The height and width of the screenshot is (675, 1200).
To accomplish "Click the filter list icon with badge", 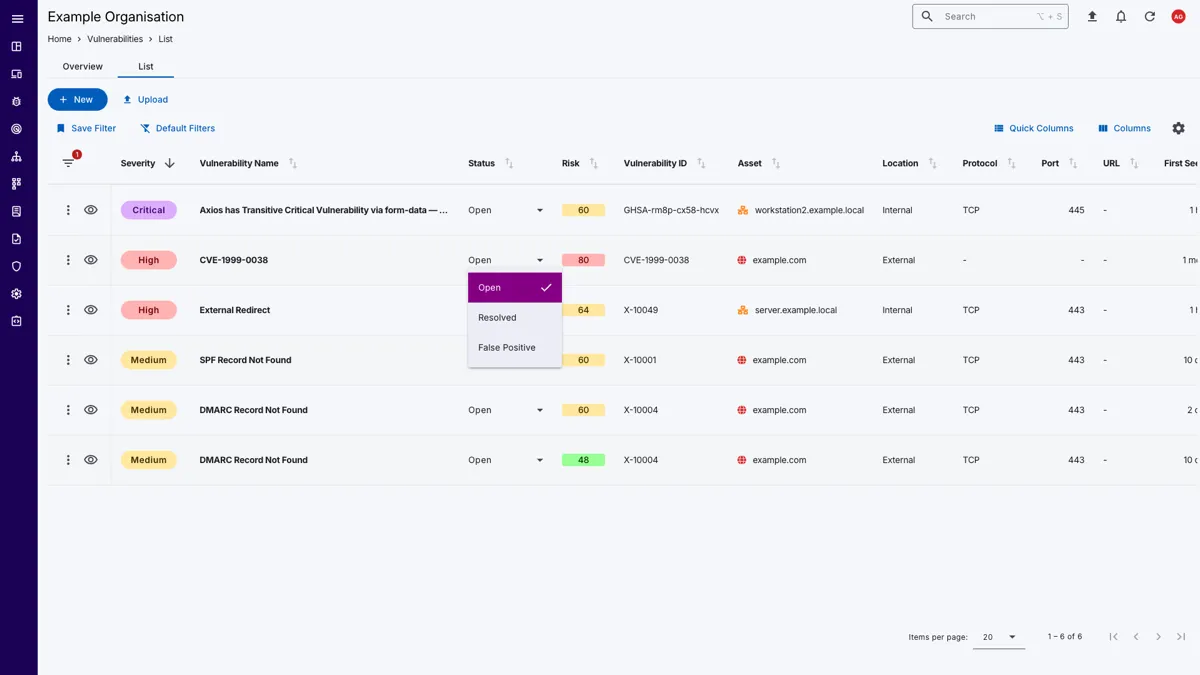I will 68,163.
